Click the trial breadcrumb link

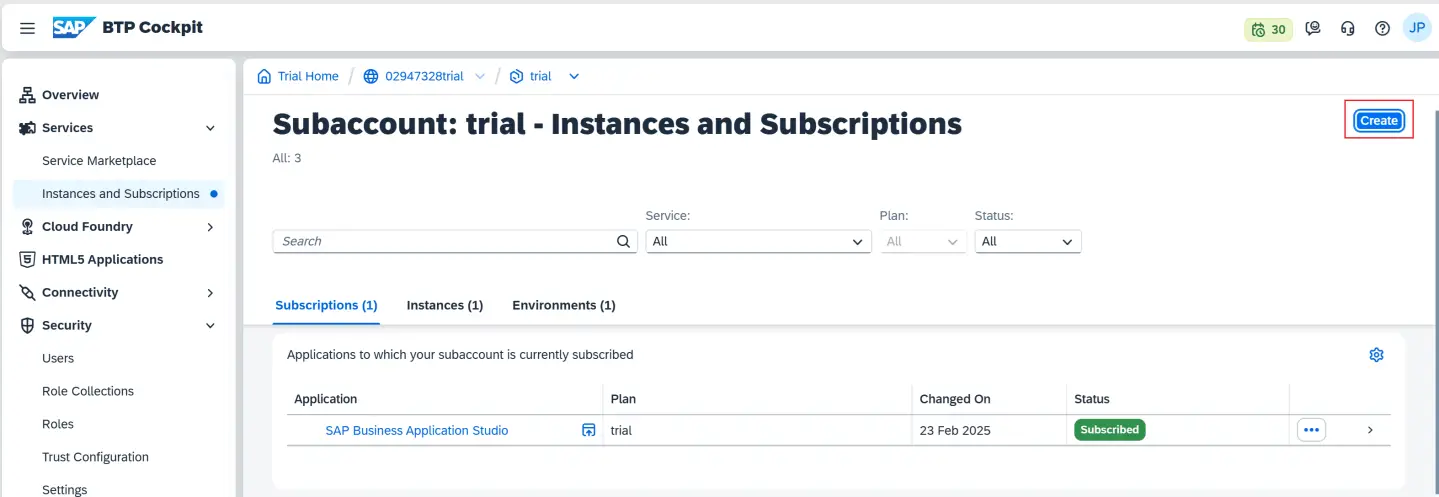(x=541, y=76)
